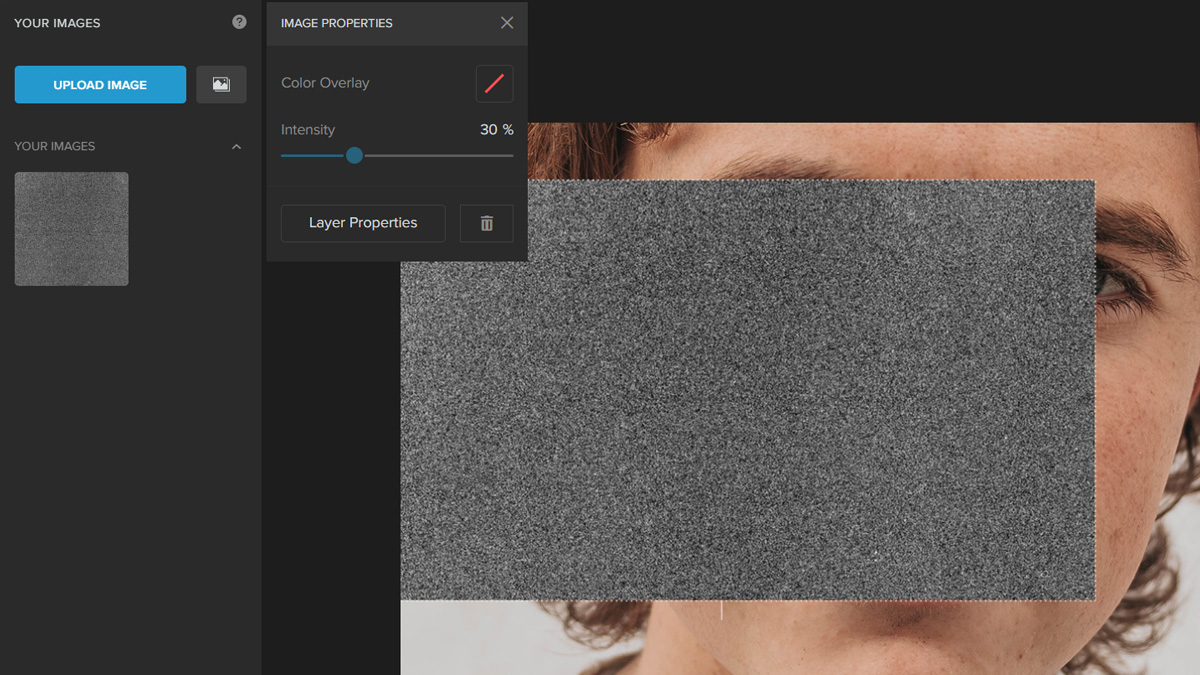Click the Your Images section label
The image size is (1200, 675).
(55, 147)
